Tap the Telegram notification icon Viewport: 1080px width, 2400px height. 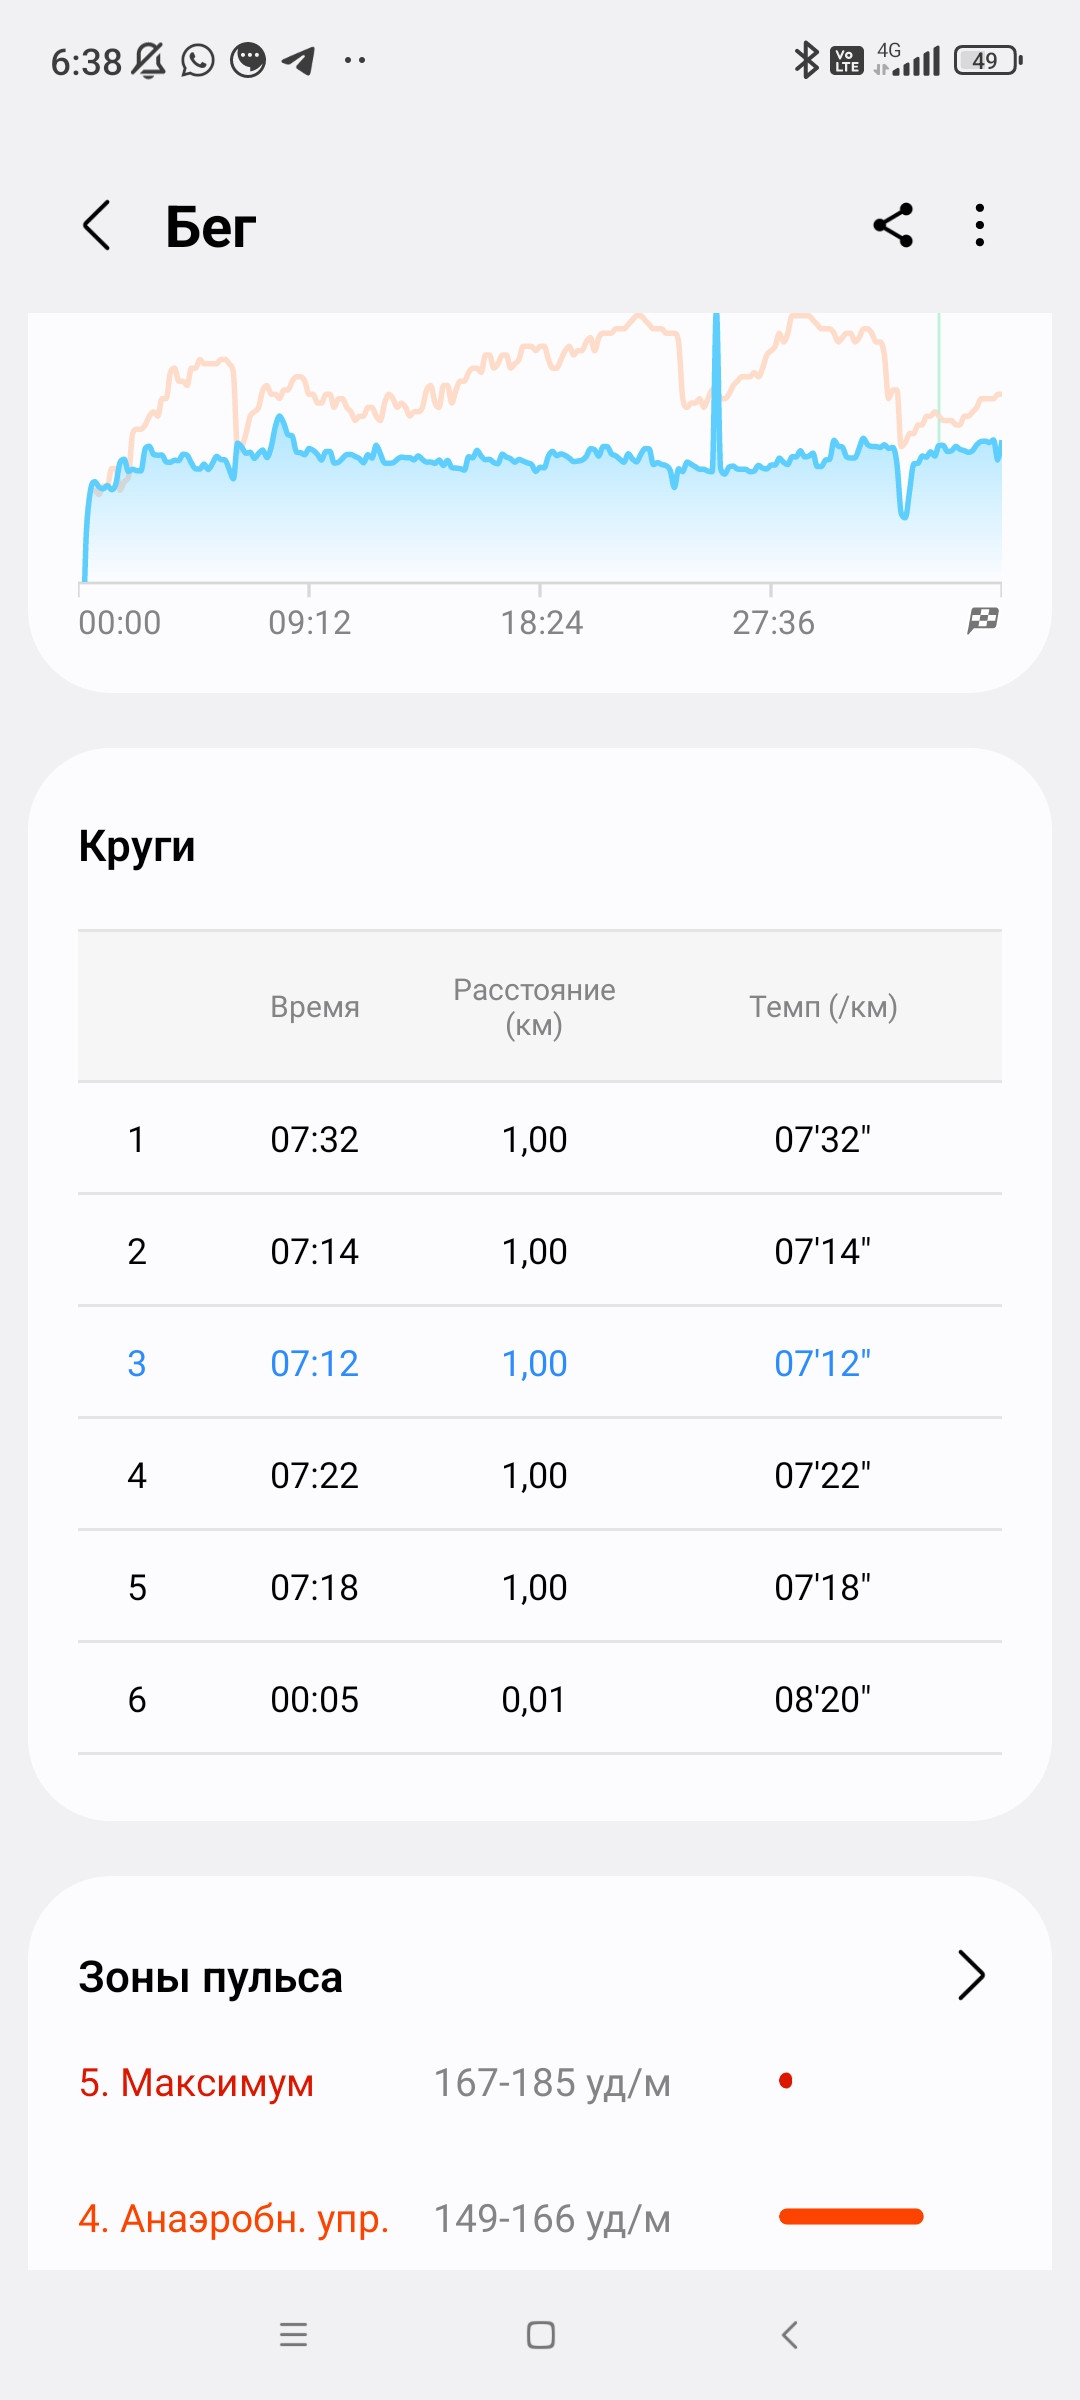(x=299, y=61)
